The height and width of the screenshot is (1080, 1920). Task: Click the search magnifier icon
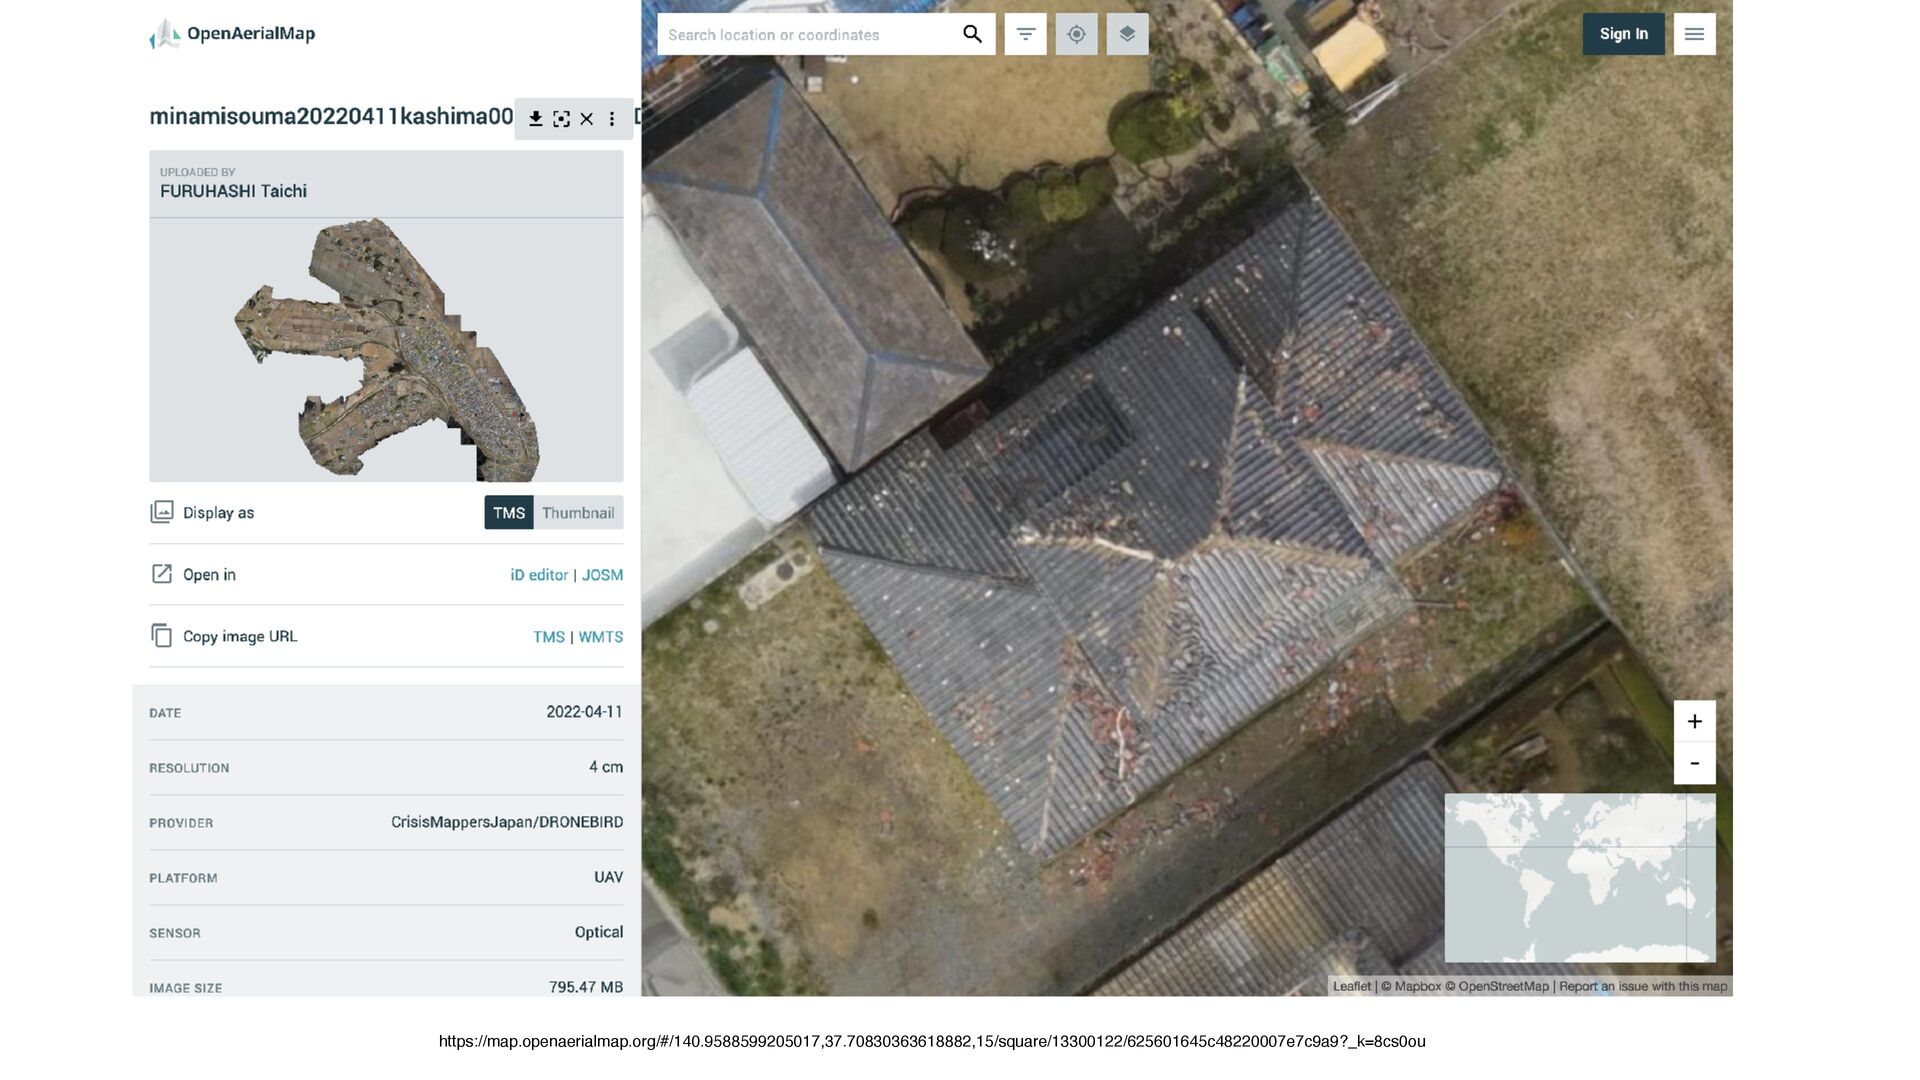click(x=972, y=34)
